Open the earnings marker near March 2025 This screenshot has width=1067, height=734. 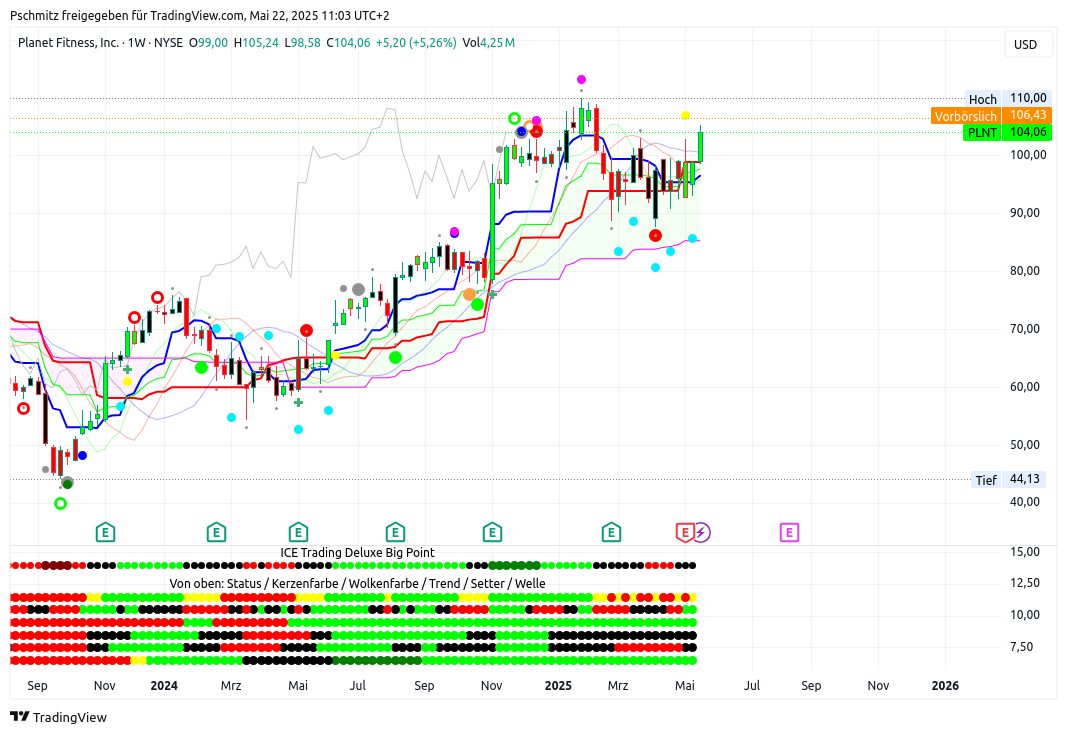click(x=610, y=532)
